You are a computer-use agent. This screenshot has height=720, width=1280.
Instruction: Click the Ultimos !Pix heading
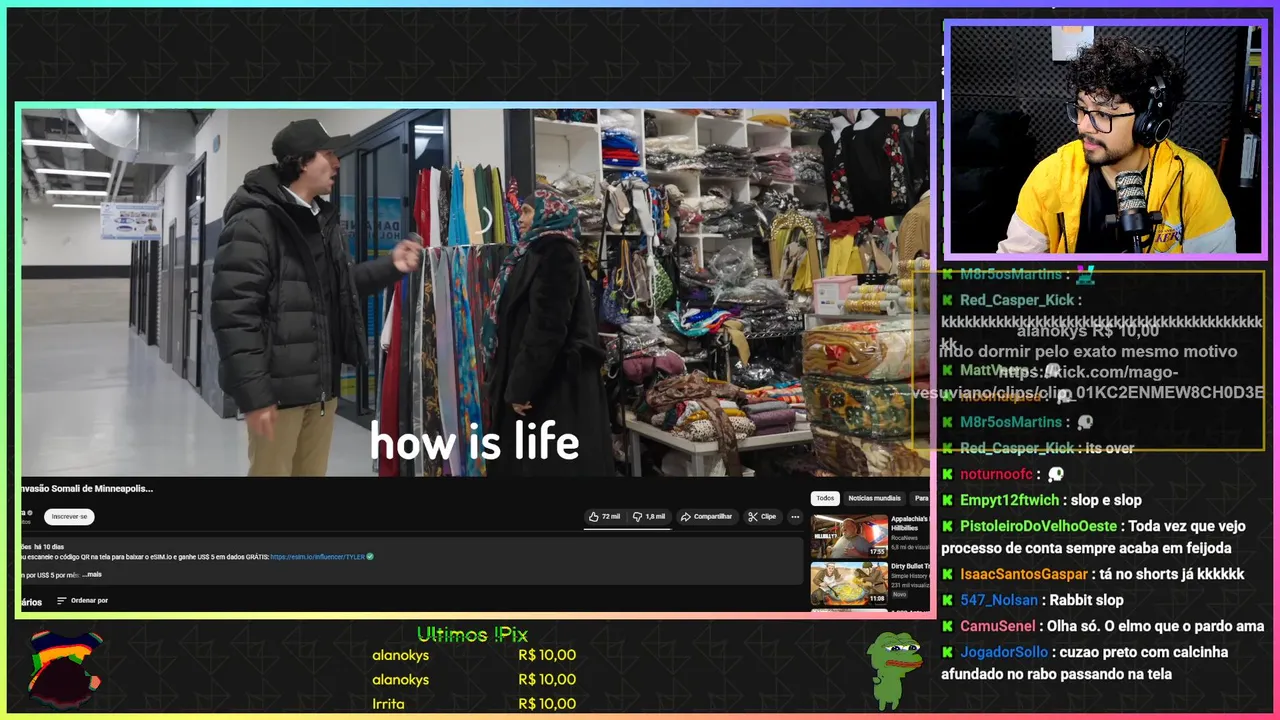tap(472, 634)
